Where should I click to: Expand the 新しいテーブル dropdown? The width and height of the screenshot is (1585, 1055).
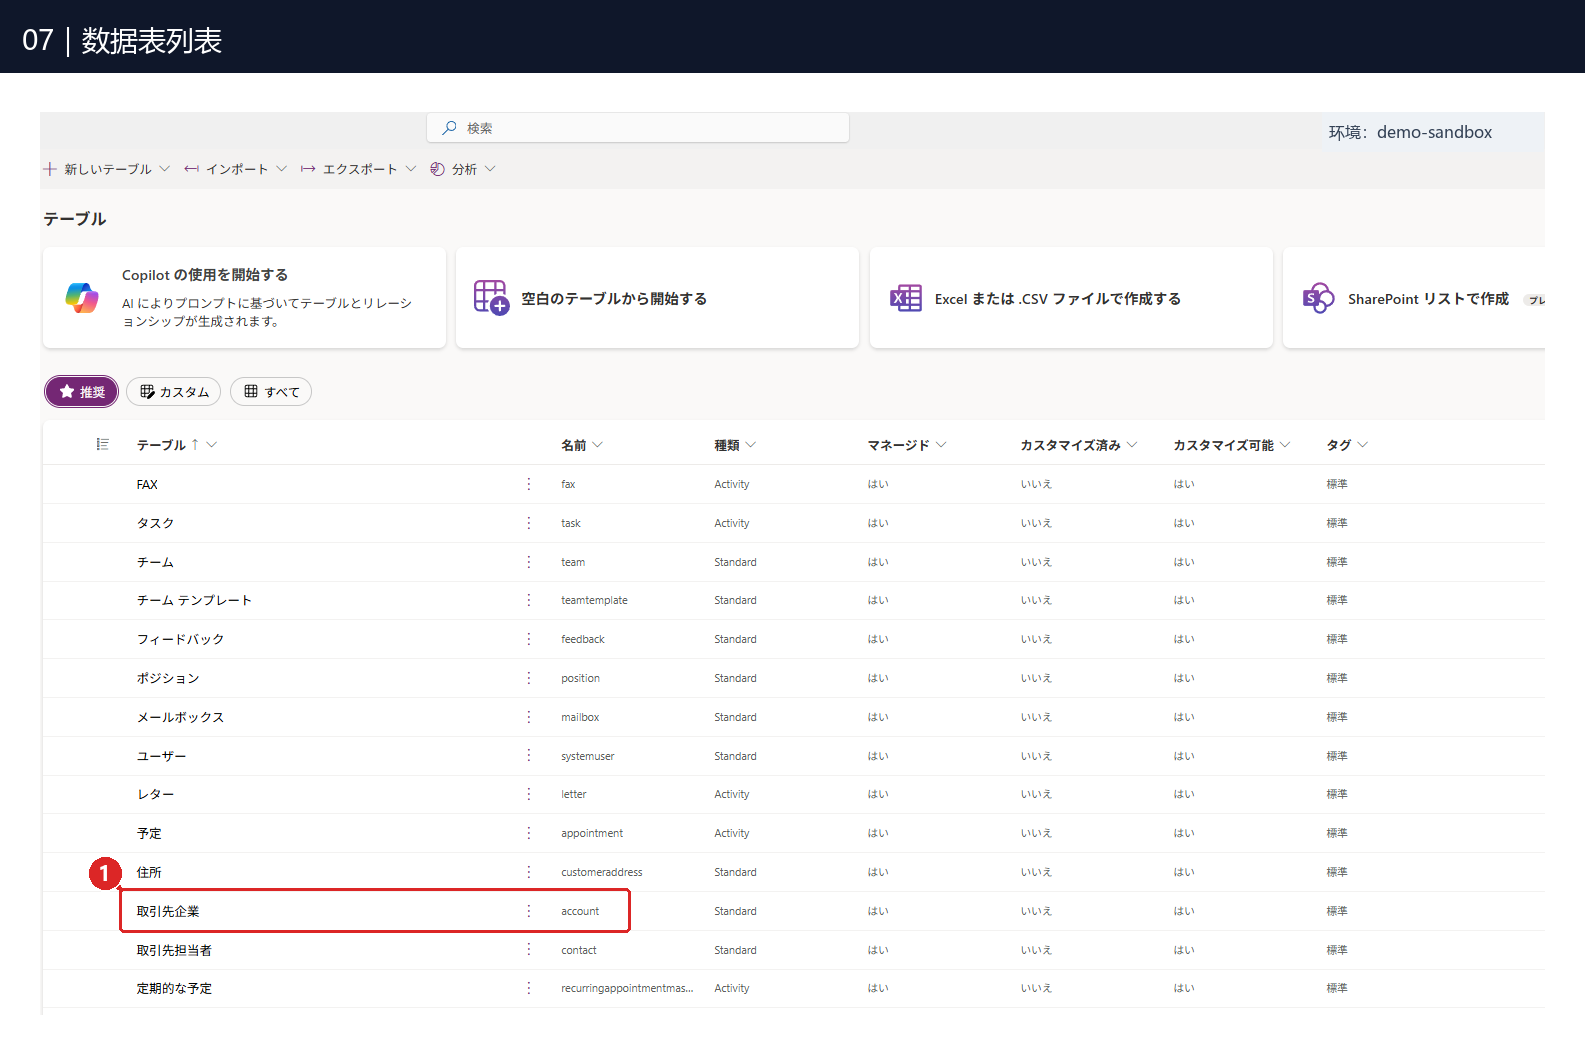(x=165, y=169)
